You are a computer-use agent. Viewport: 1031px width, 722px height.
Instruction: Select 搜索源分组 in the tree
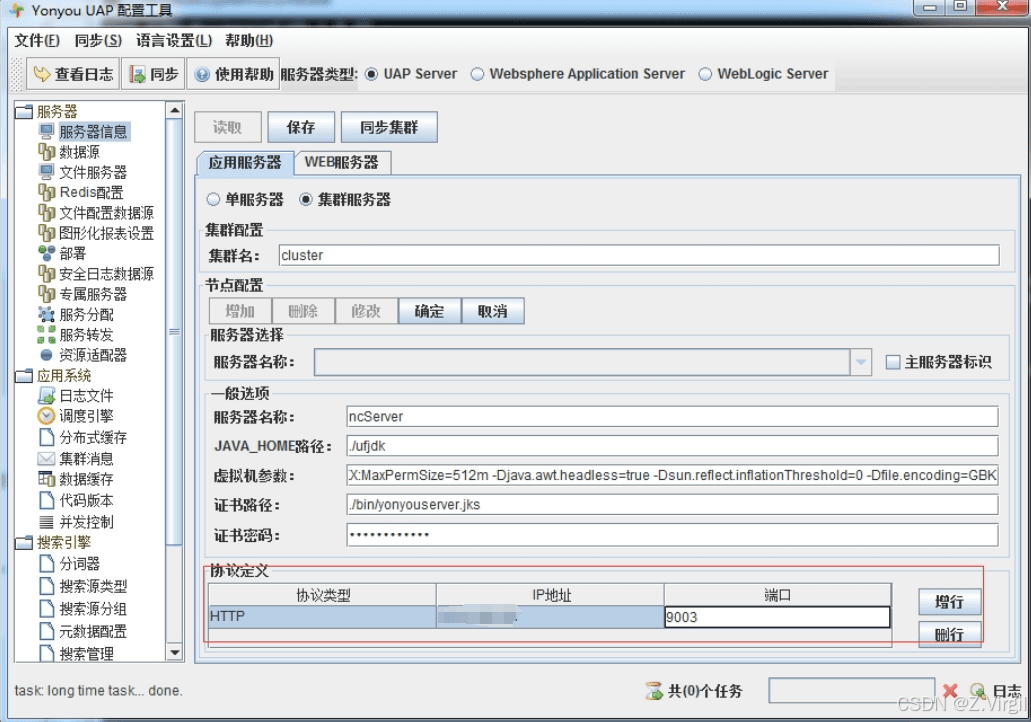93,608
